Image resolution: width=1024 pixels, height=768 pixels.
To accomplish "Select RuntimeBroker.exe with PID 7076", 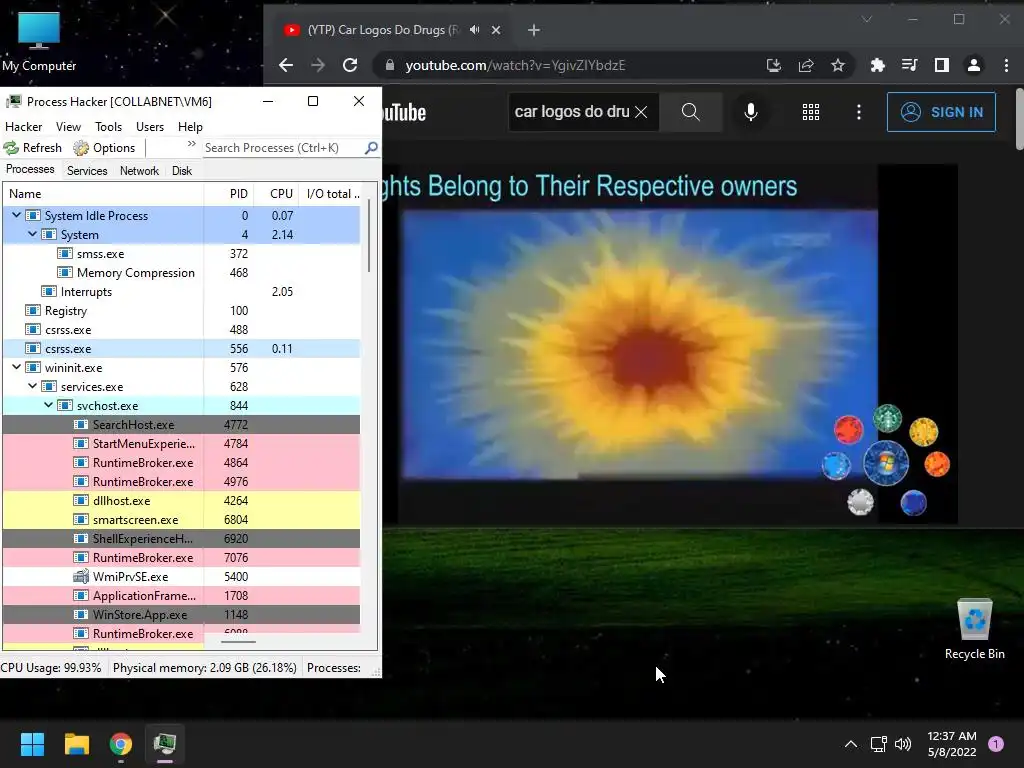I will coord(182,557).
